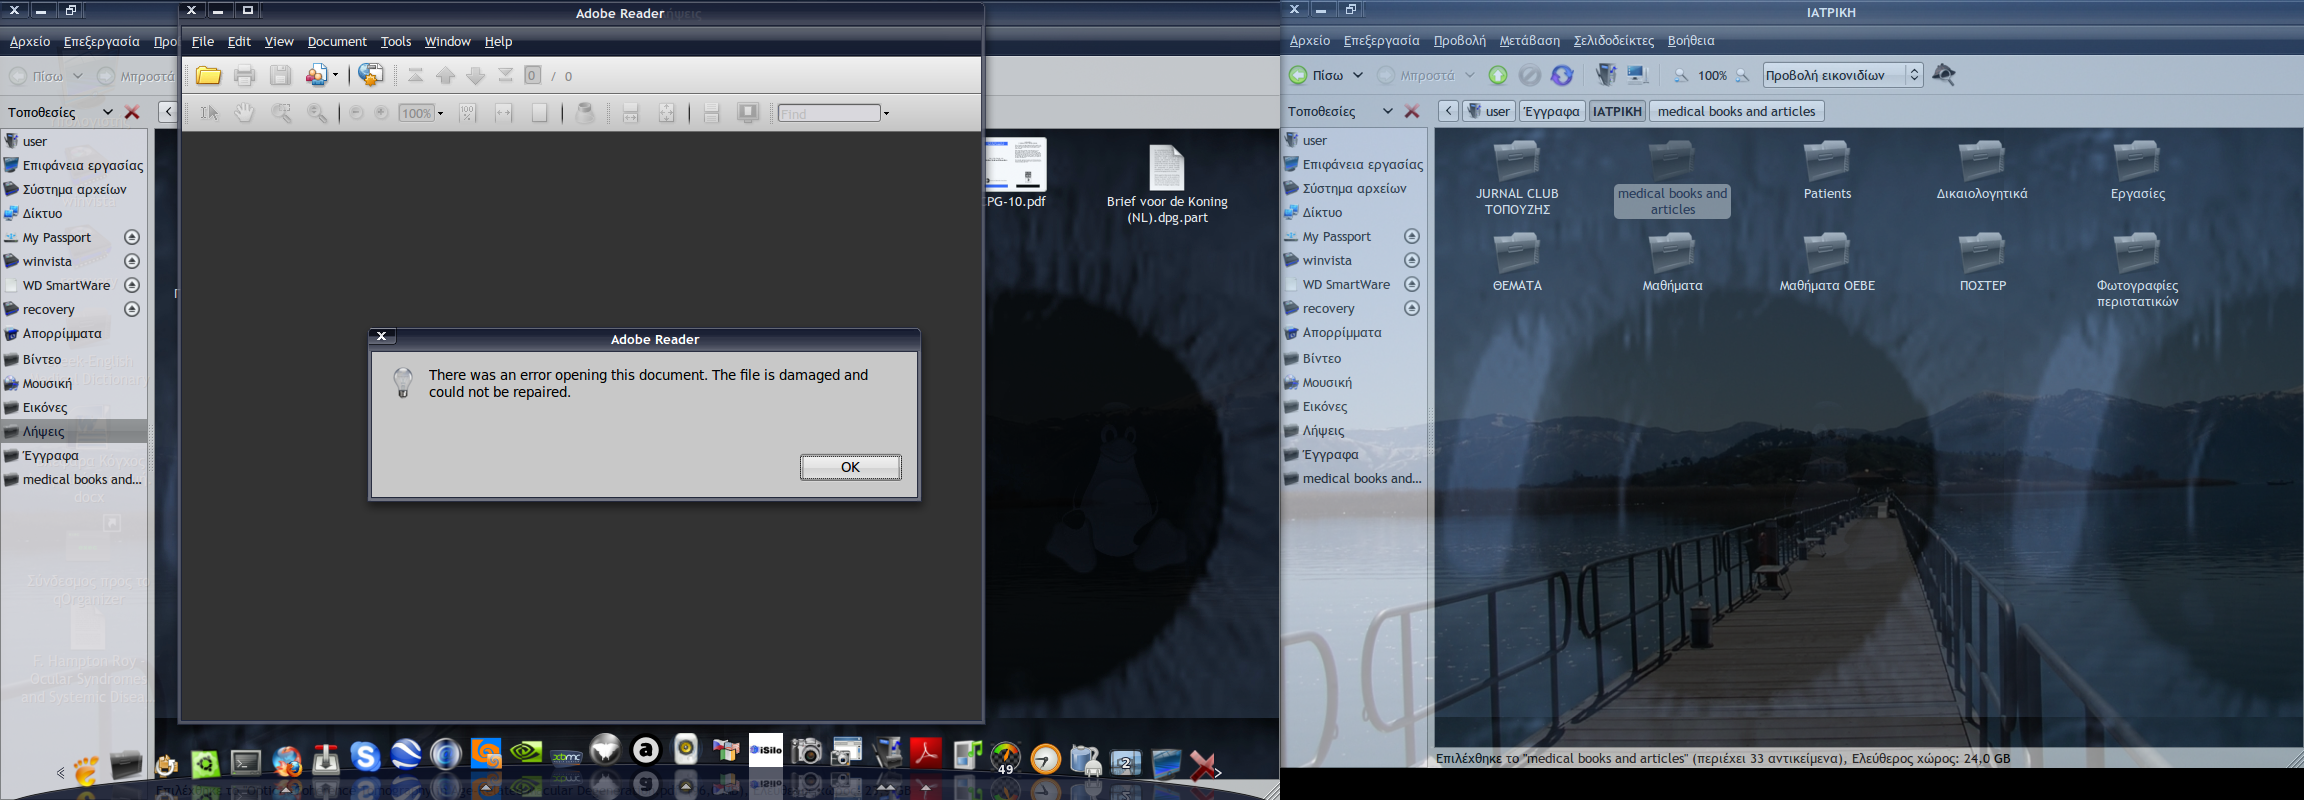Open the Πίσω history dropdown in left file manager

pos(77,76)
